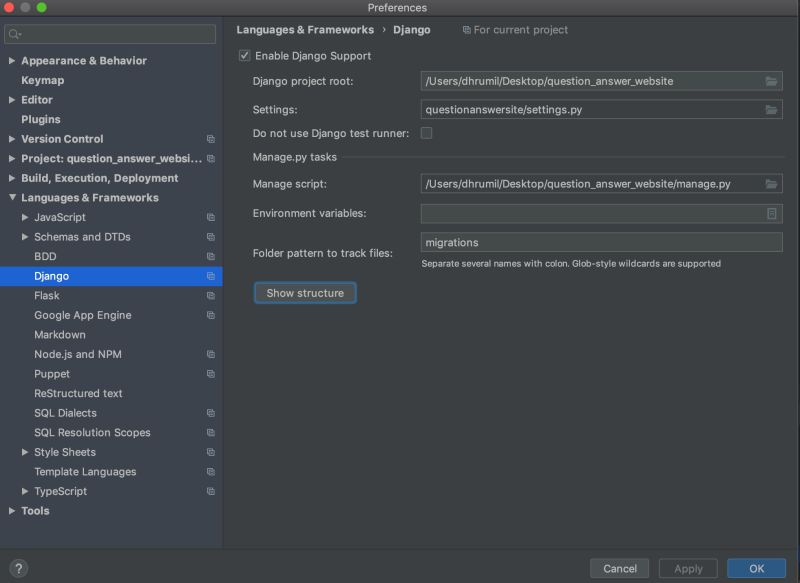Screen dimensions: 800x583
Task: Click the settings search box
Action: pos(110,33)
